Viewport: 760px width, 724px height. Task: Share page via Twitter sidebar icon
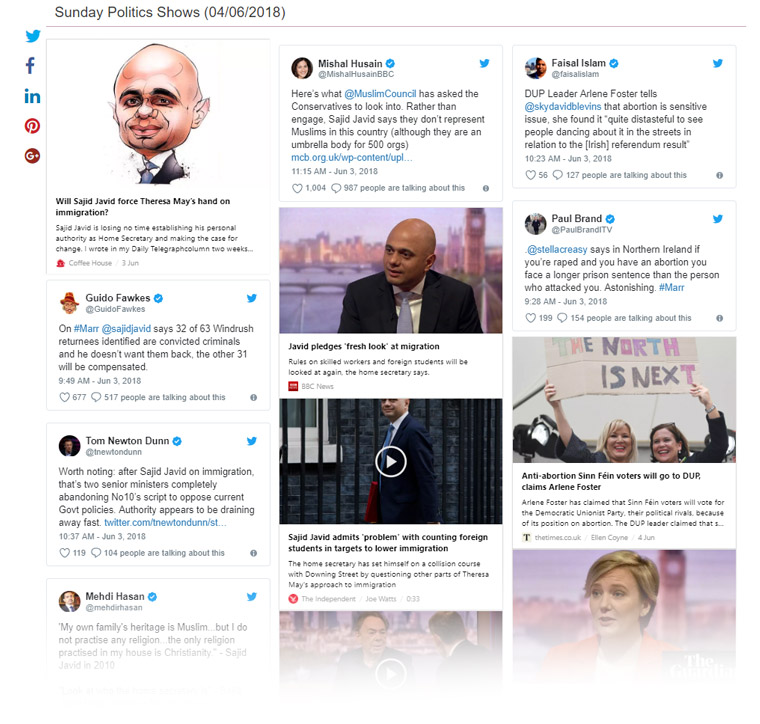click(x=32, y=36)
